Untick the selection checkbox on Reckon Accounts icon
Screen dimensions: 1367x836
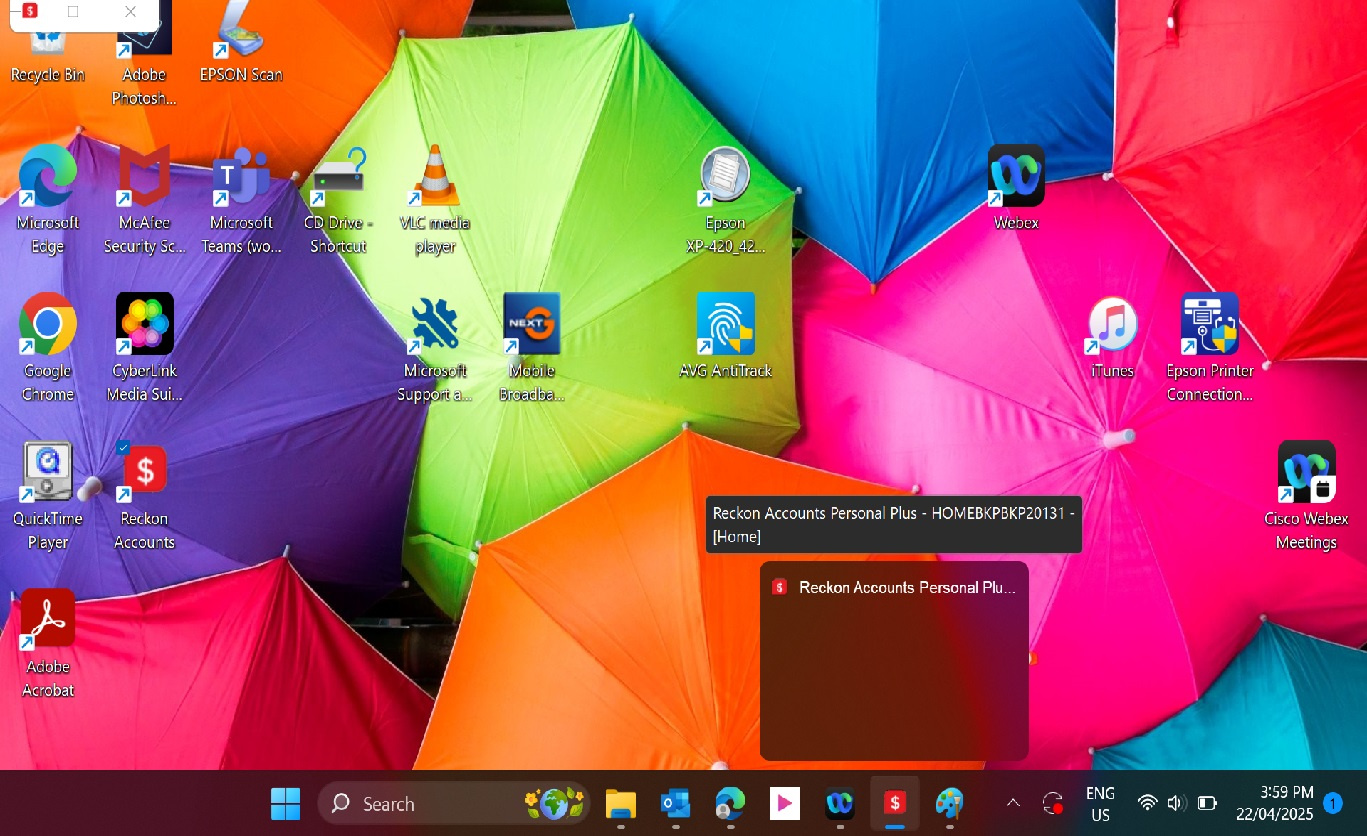(x=123, y=447)
